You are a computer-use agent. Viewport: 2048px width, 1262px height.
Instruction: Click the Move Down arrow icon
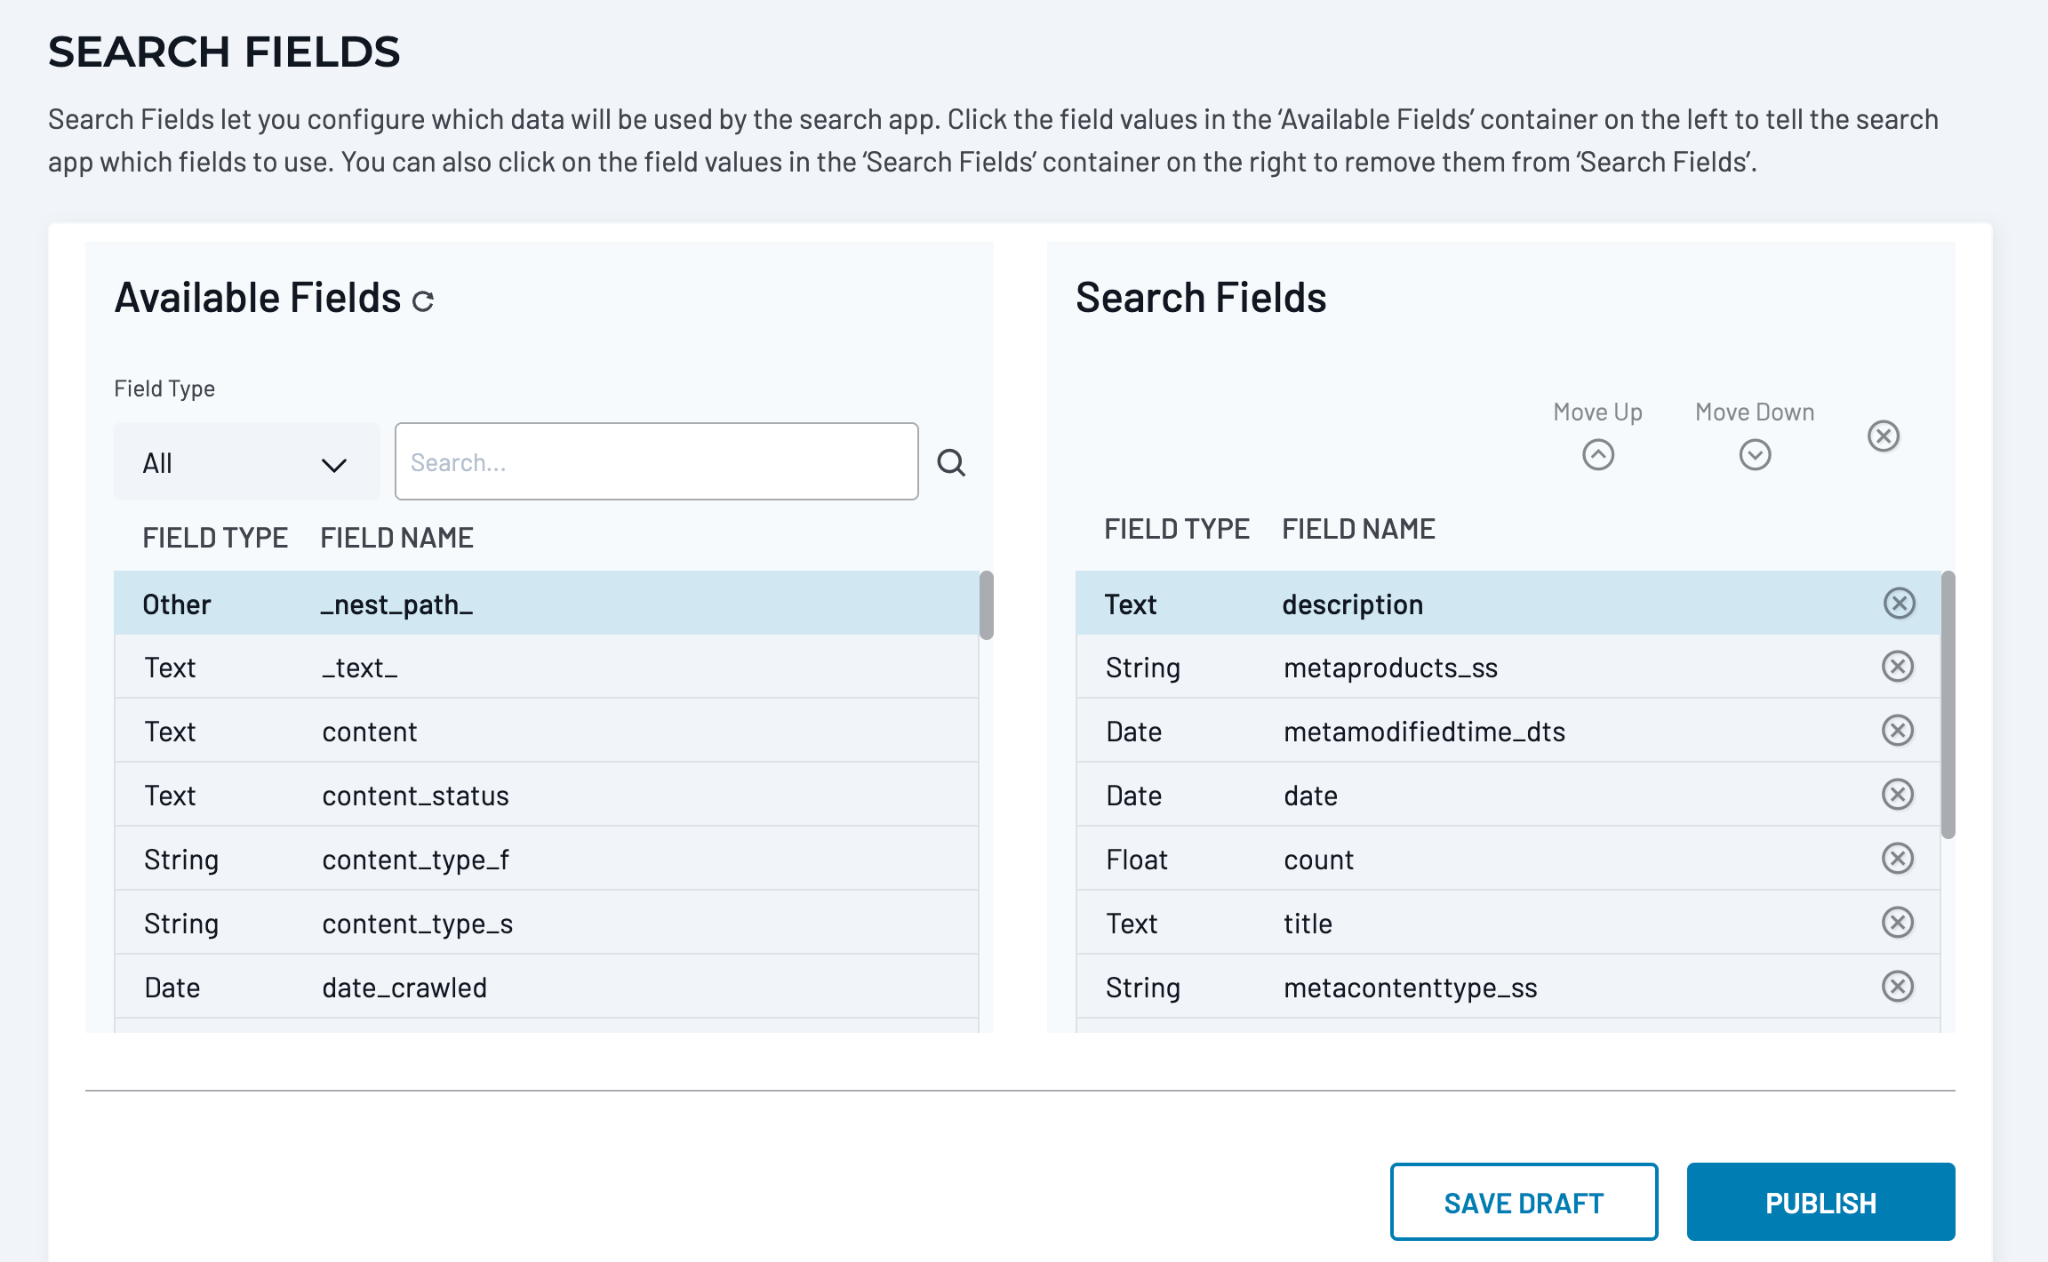click(1755, 455)
